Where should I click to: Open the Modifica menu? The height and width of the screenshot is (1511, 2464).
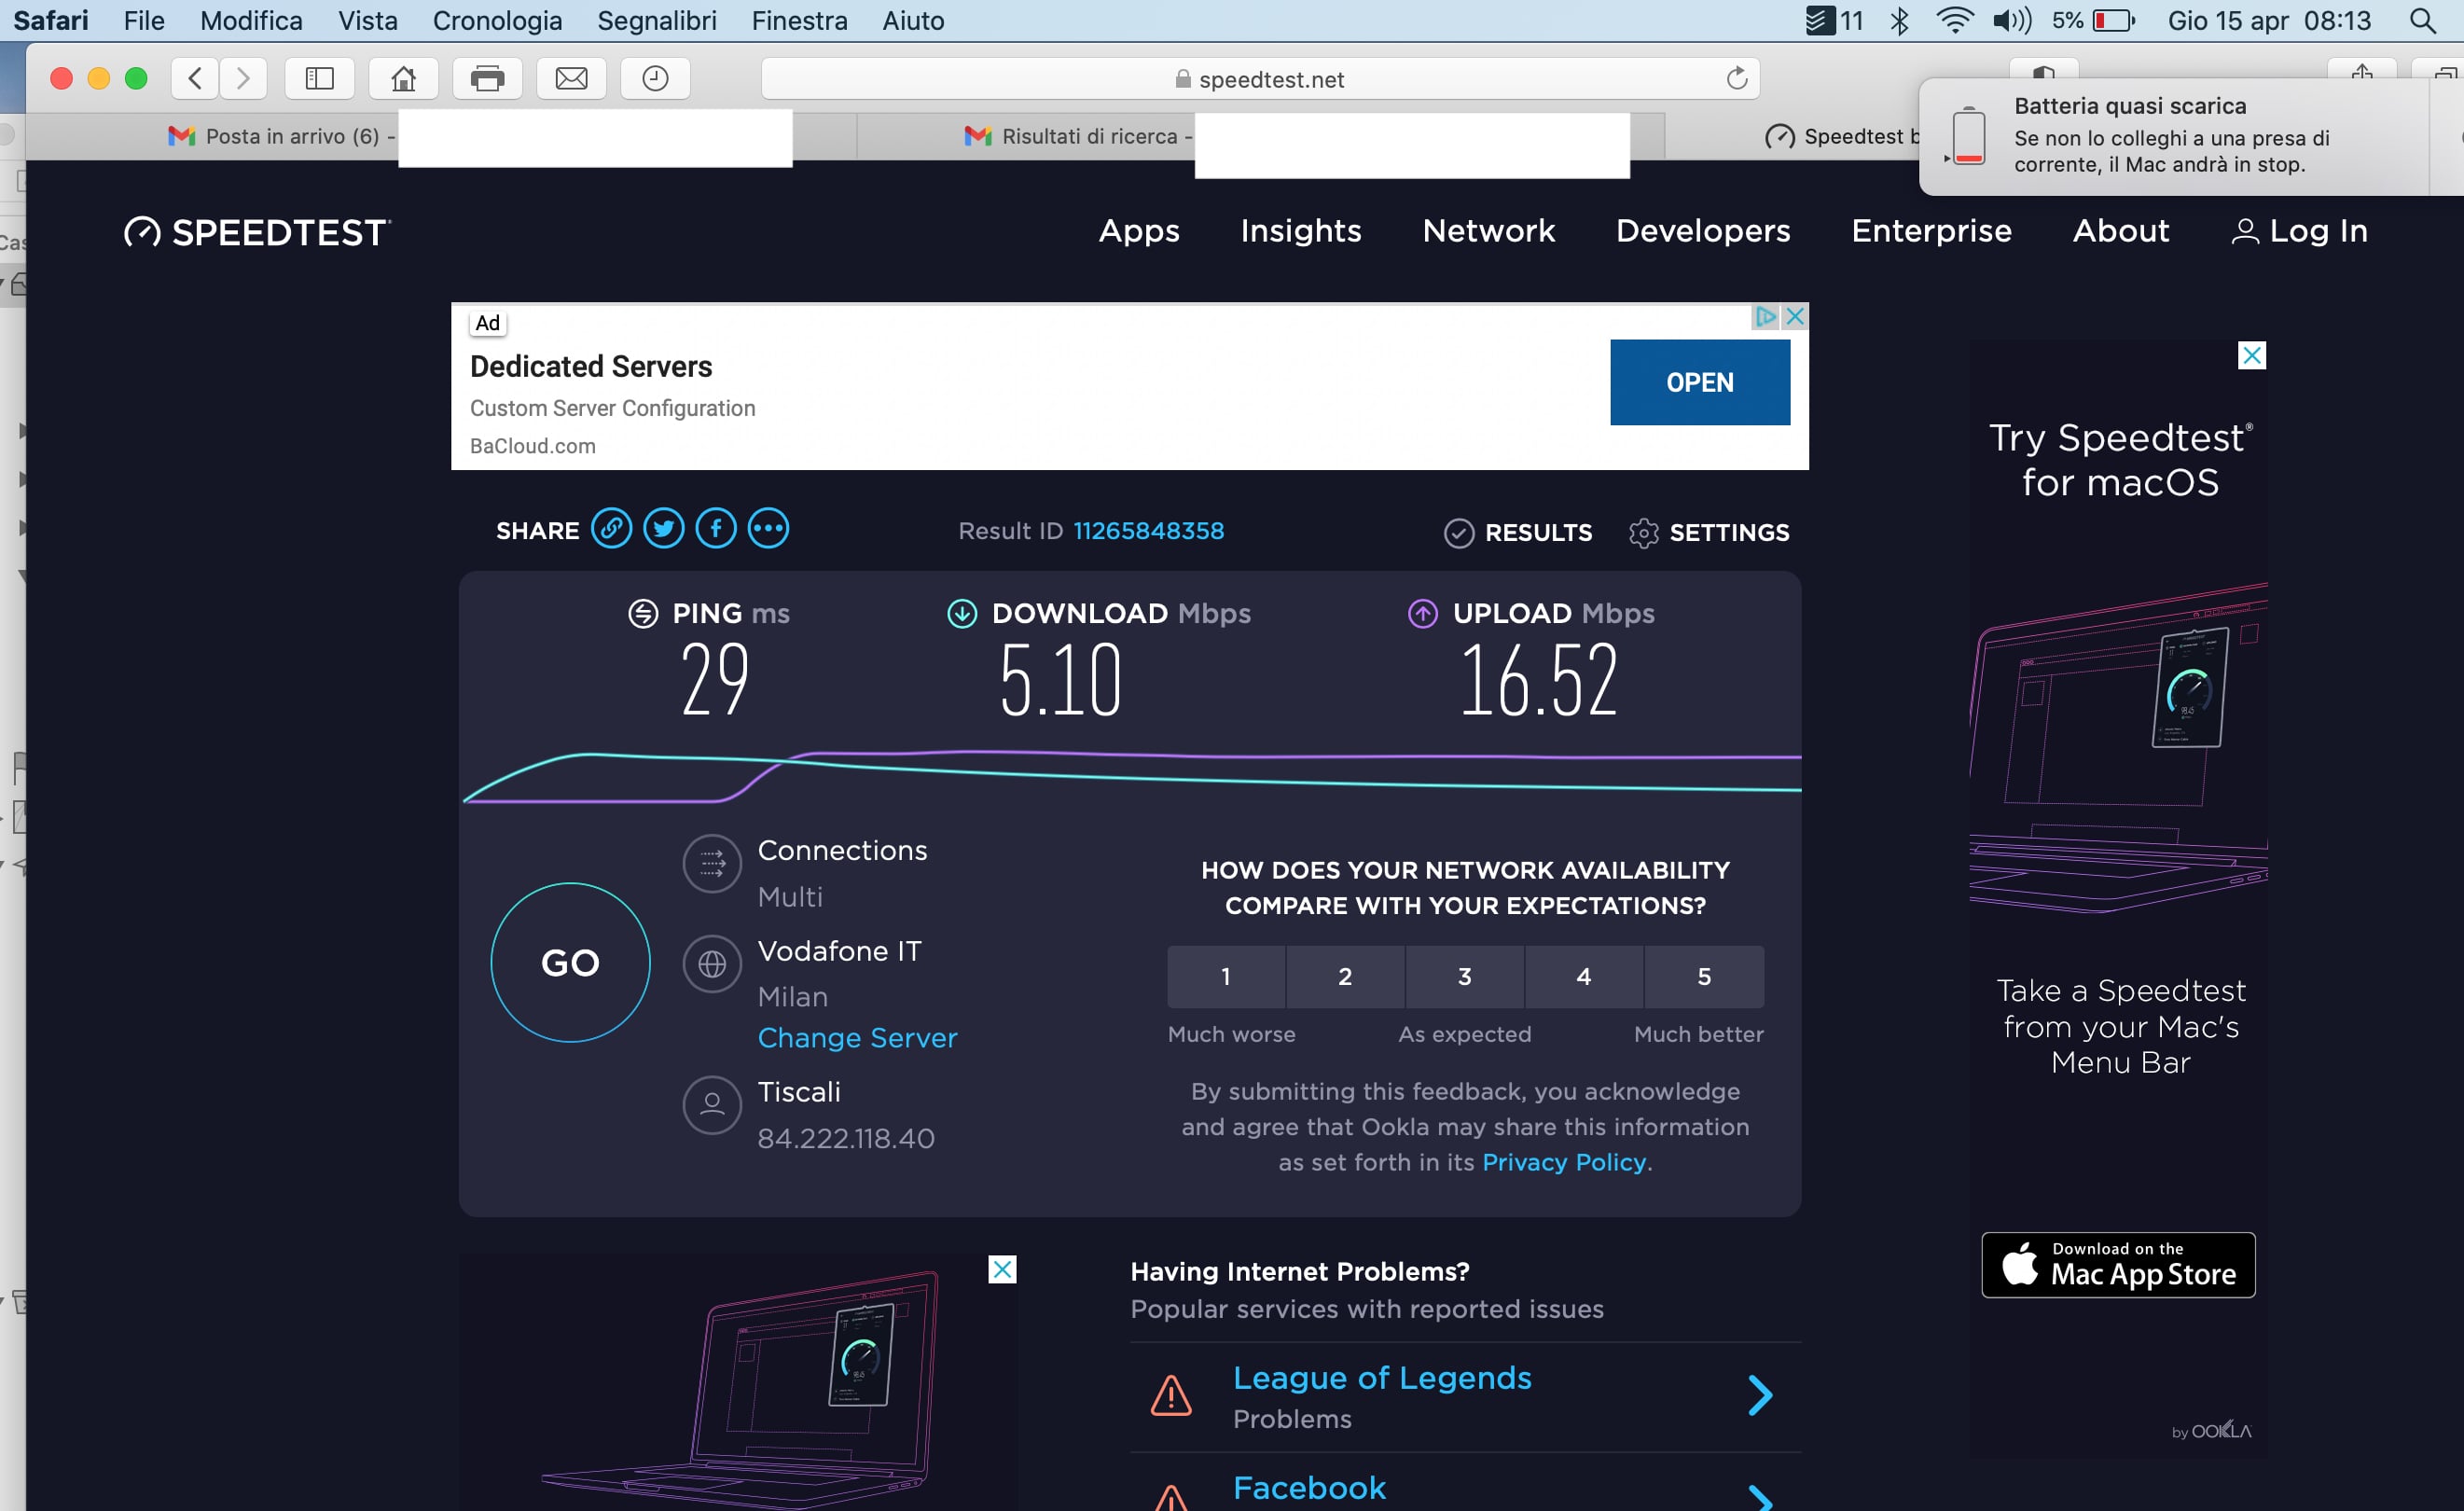[251, 20]
